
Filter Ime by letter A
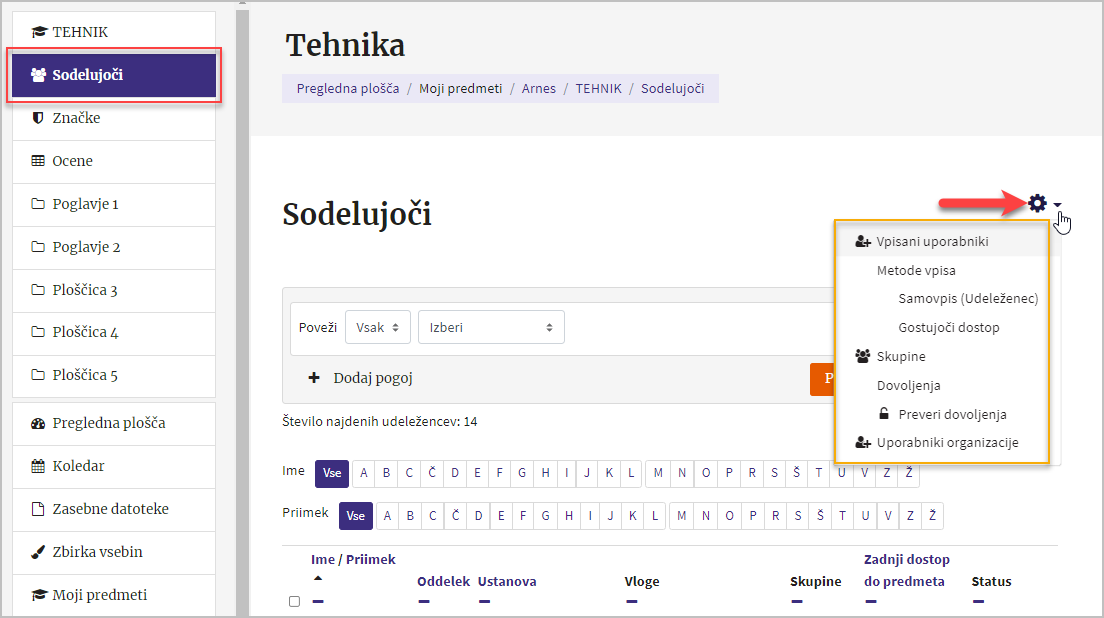[364, 473]
